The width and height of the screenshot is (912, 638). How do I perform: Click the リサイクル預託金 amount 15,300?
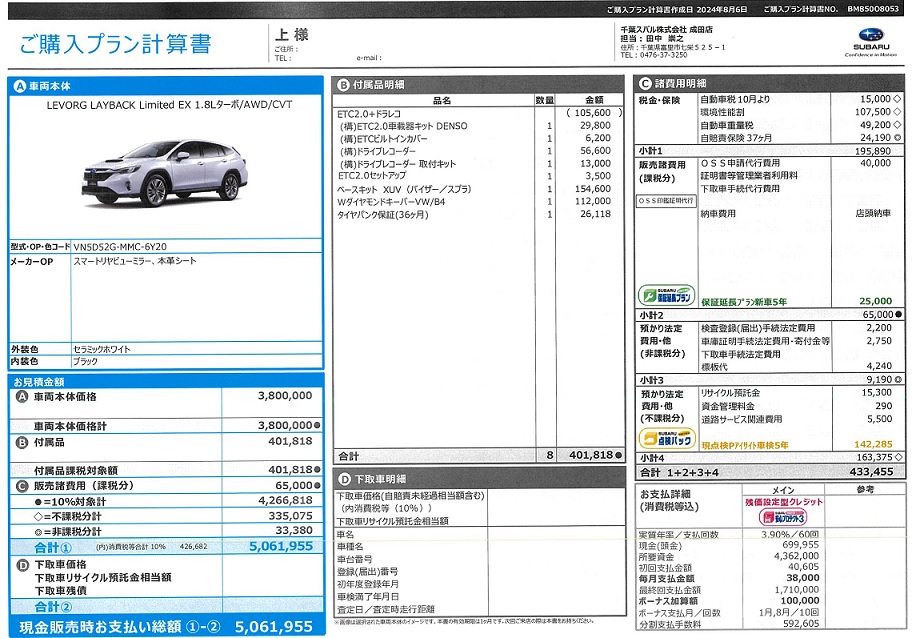tap(877, 393)
